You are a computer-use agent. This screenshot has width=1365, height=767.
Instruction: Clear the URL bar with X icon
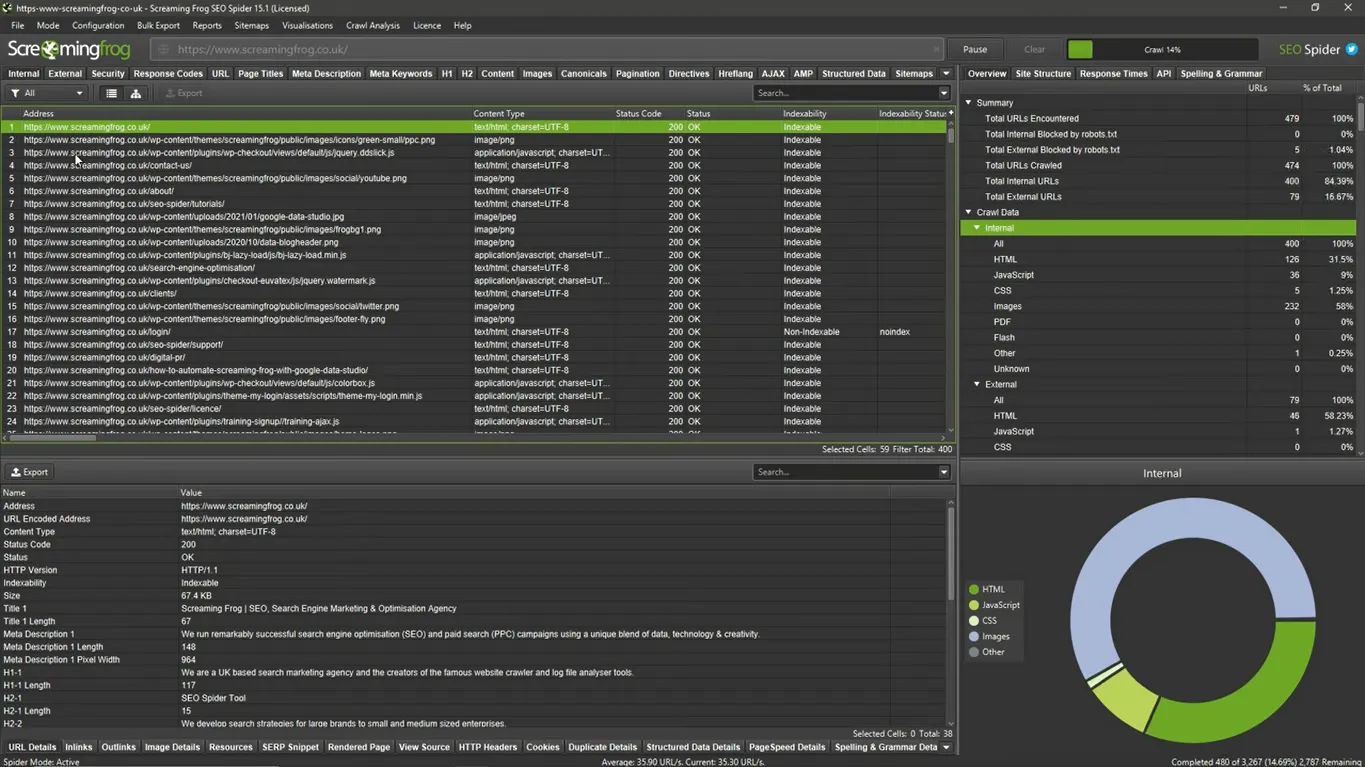click(936, 49)
